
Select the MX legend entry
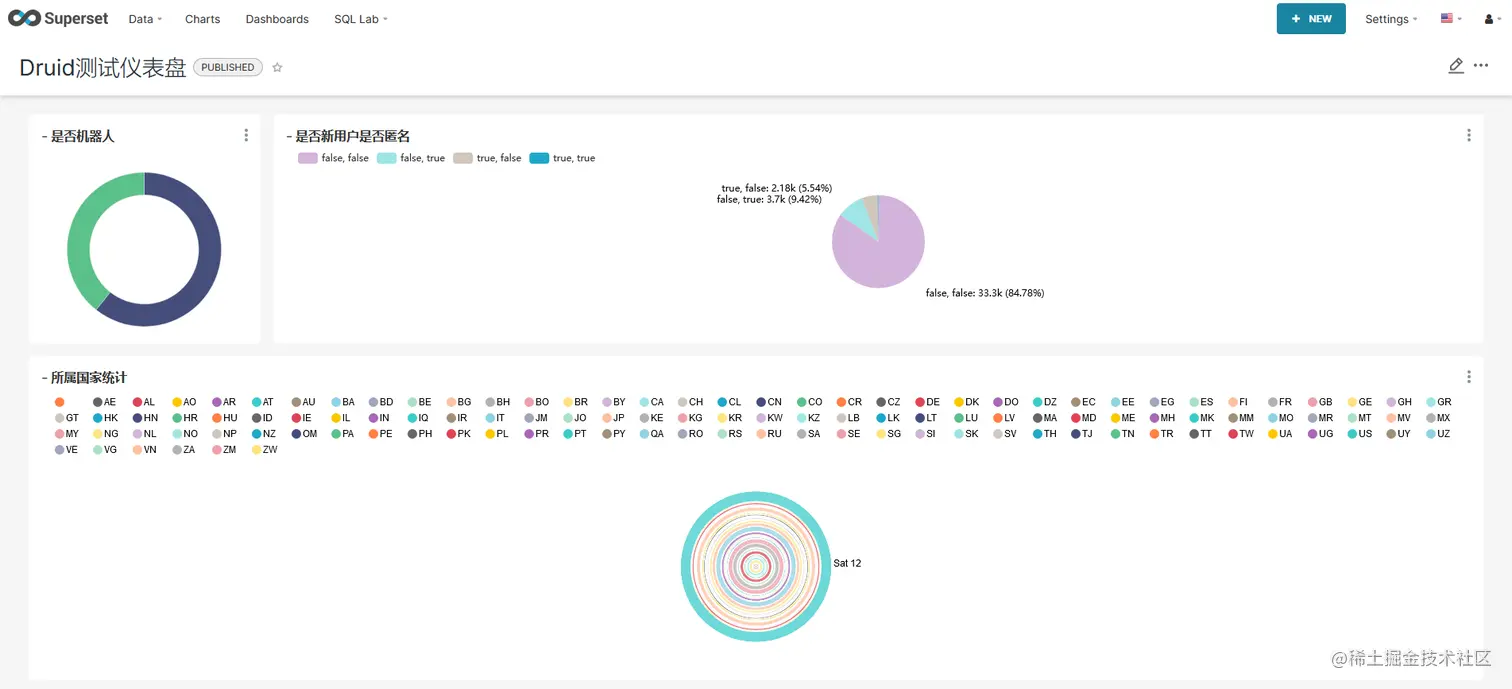pyautogui.click(x=1438, y=418)
